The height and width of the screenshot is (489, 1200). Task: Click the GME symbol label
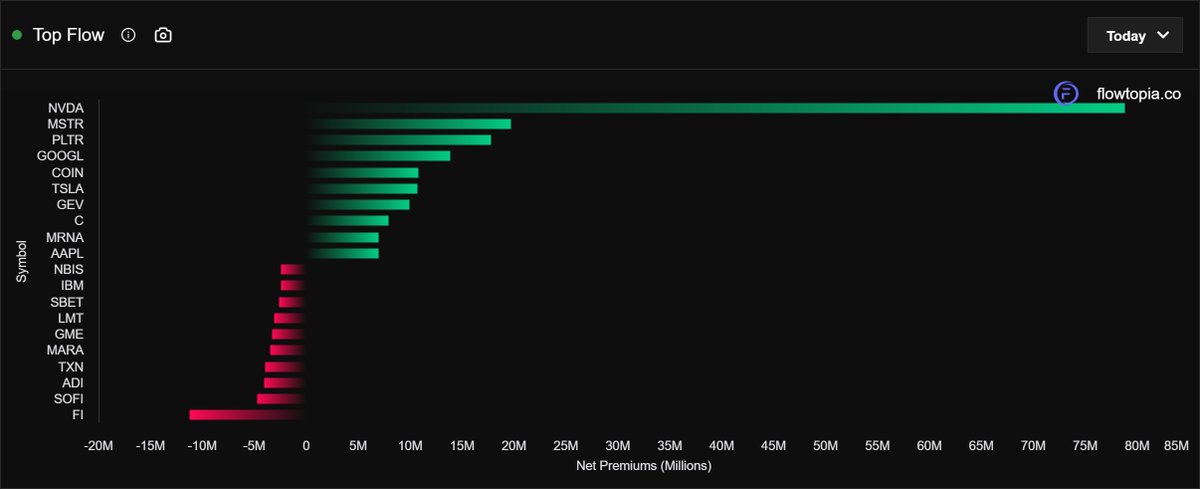70,334
